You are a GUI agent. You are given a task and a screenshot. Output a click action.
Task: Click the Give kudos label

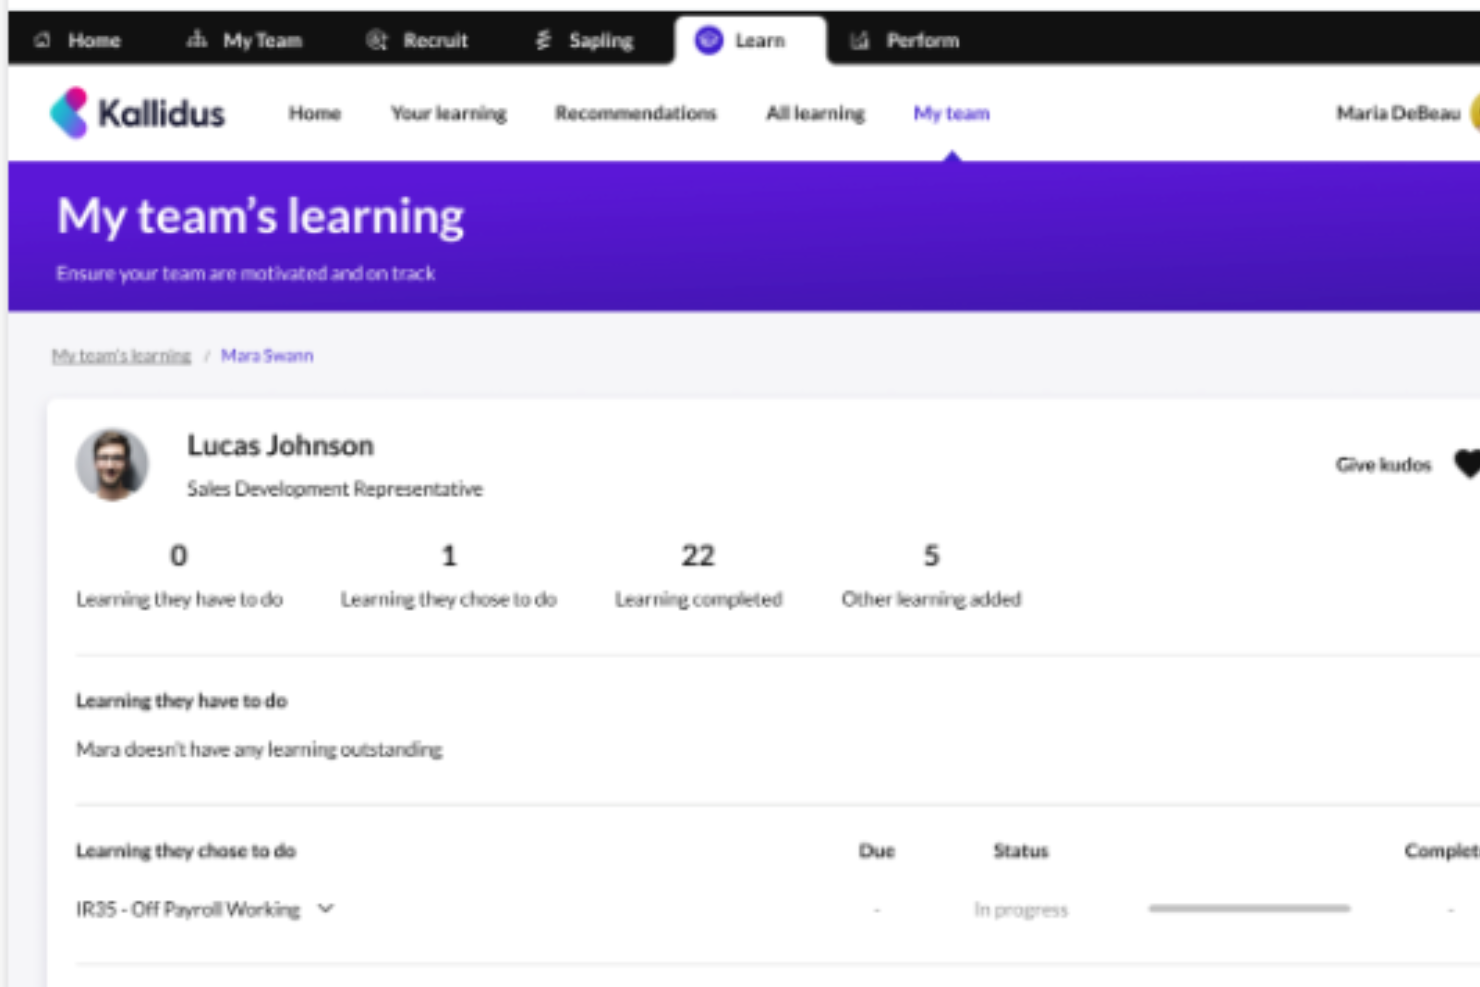pos(1383,464)
